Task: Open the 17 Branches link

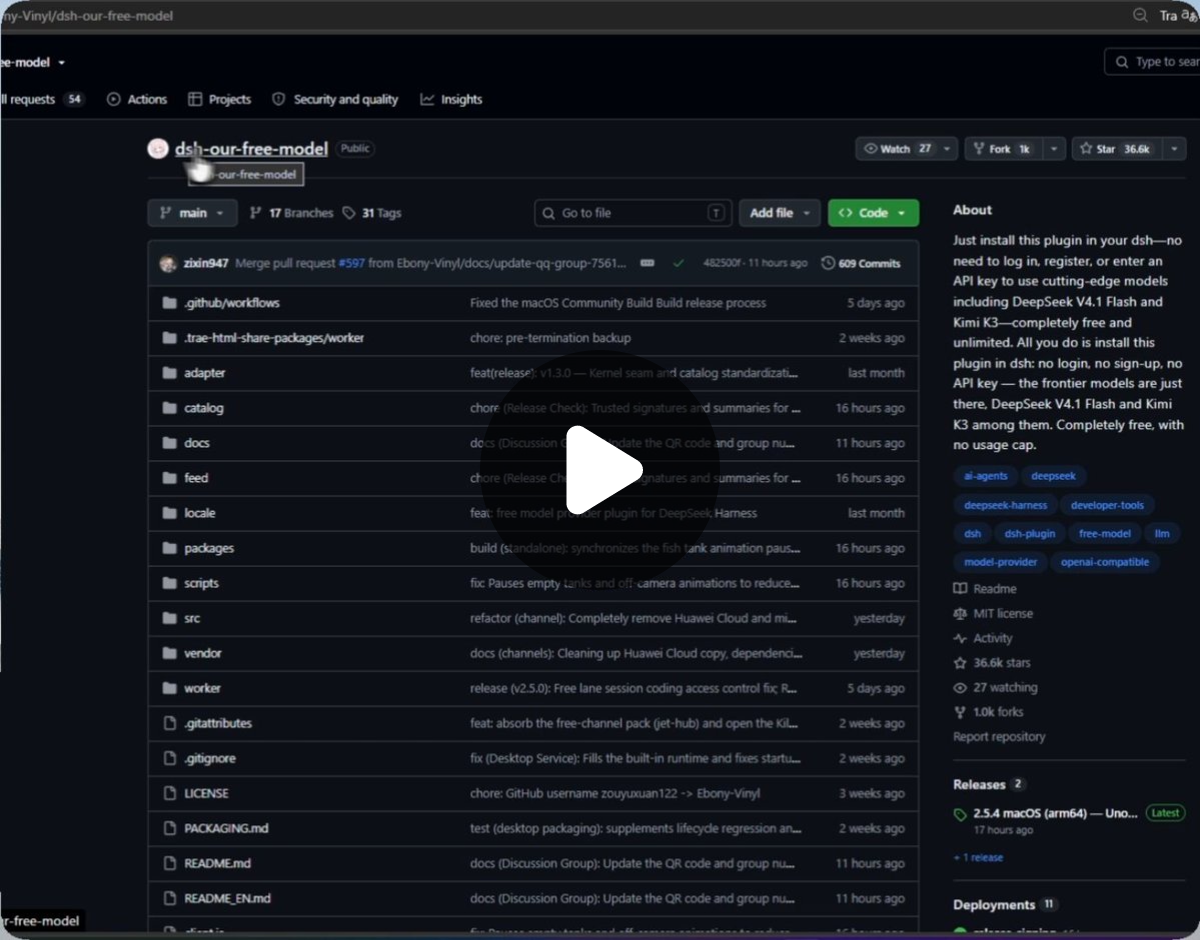Action: [291, 213]
